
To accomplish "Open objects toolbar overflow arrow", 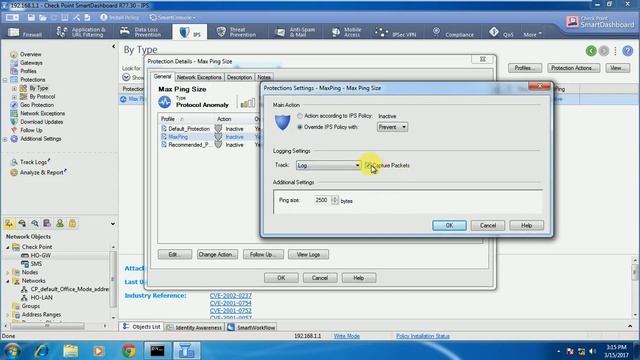I will pyautogui.click(x=113, y=224).
